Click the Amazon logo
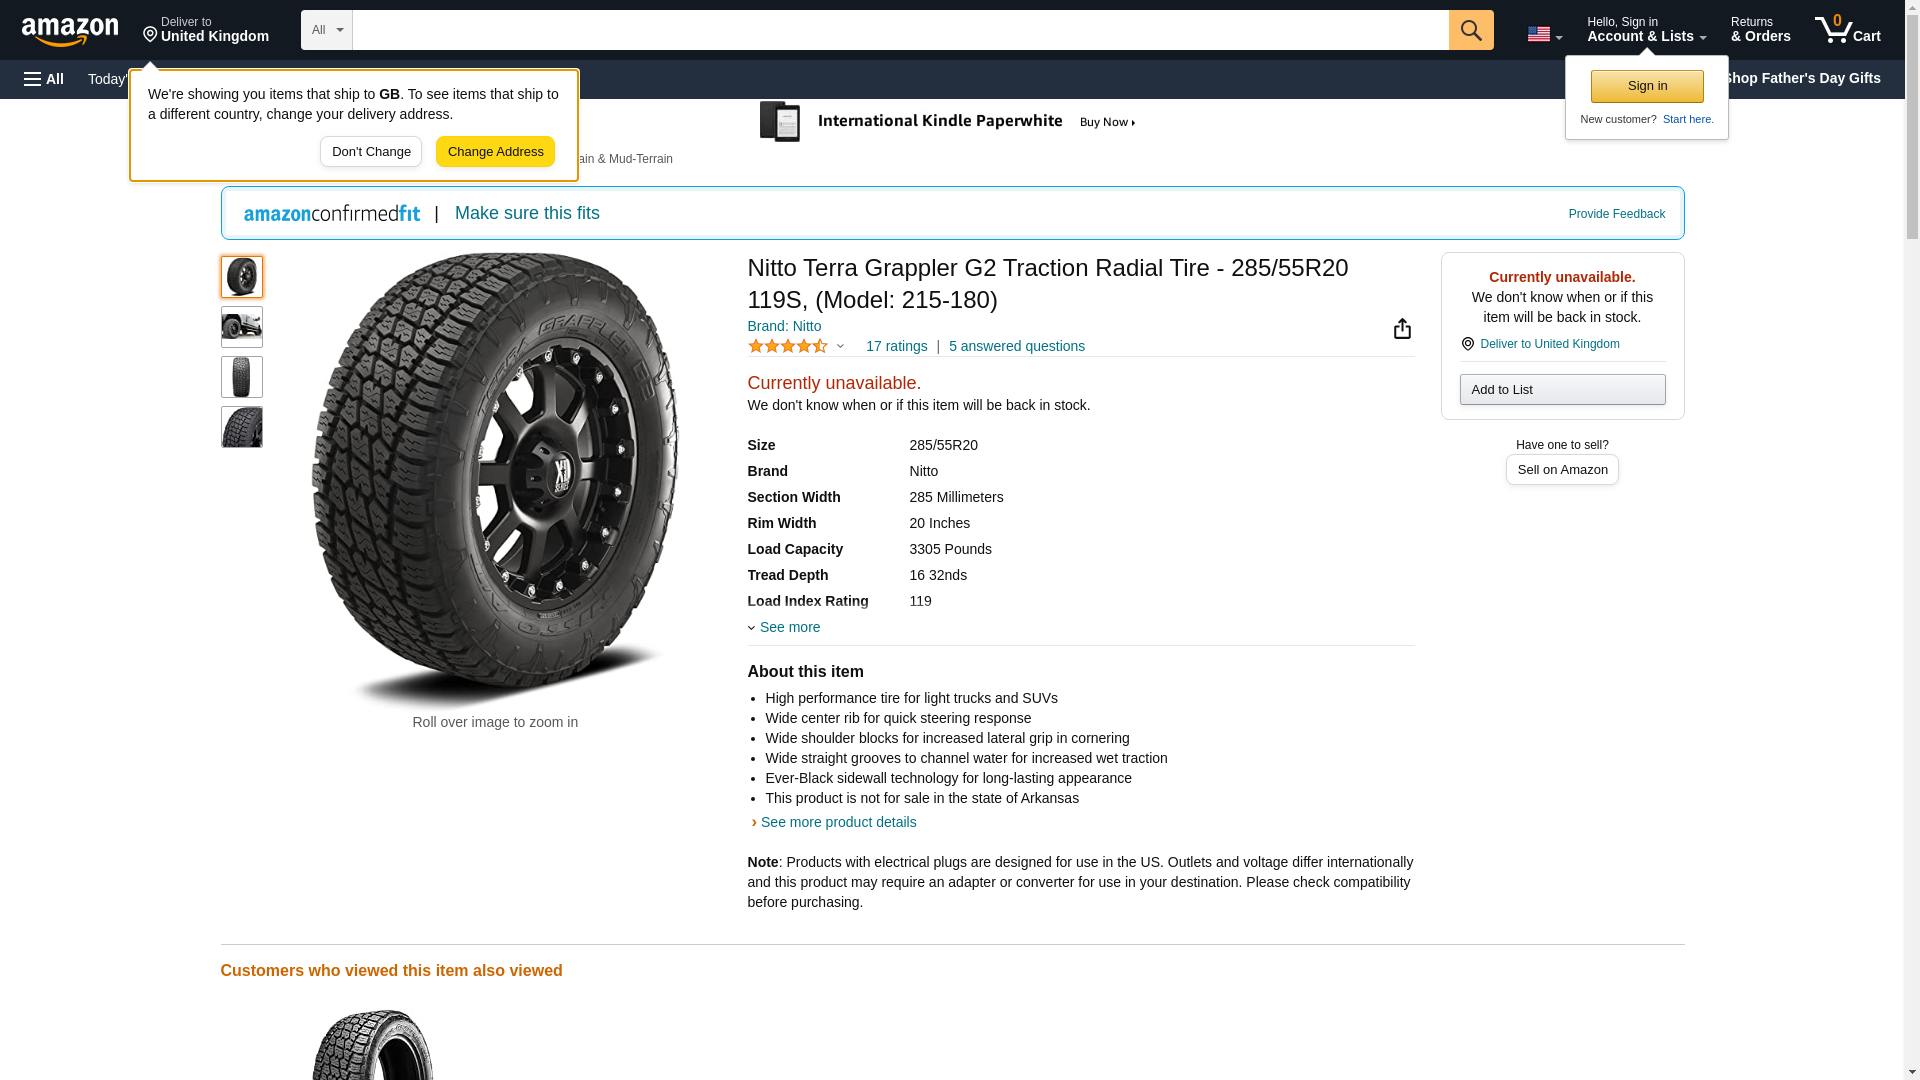The height and width of the screenshot is (1080, 1920). click(x=70, y=31)
